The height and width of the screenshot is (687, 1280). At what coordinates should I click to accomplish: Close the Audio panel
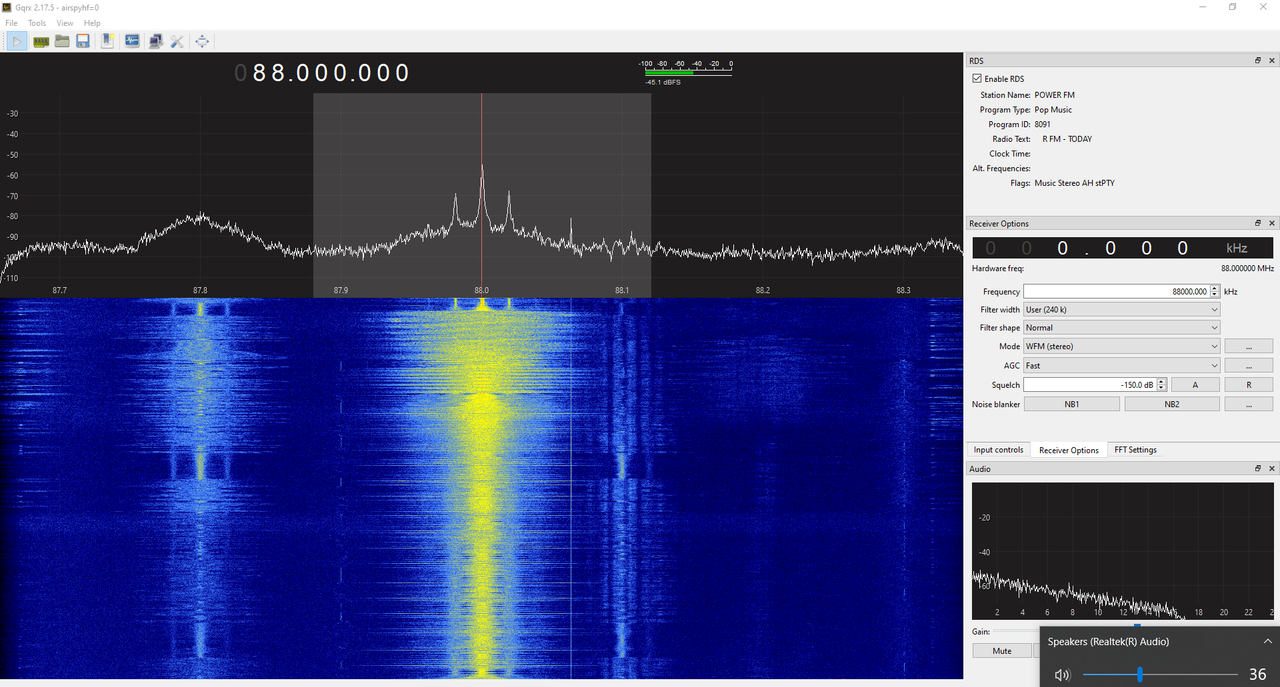pos(1272,468)
